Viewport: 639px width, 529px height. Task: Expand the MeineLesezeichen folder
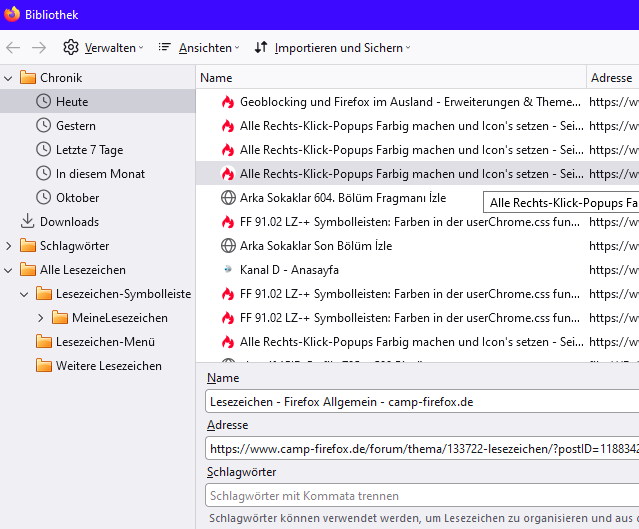tap(41, 317)
